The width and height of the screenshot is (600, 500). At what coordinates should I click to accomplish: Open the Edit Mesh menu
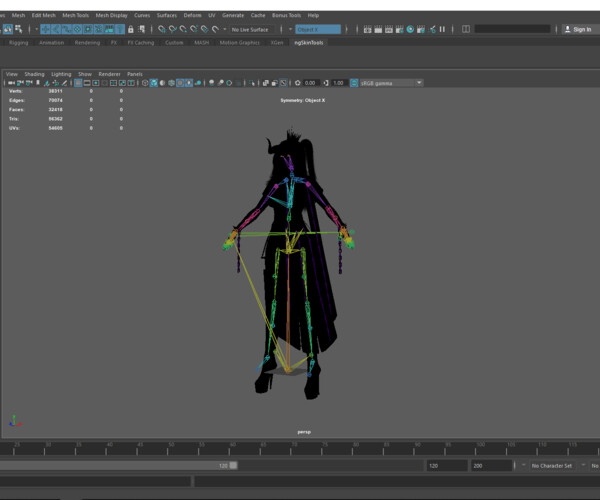[x=44, y=15]
